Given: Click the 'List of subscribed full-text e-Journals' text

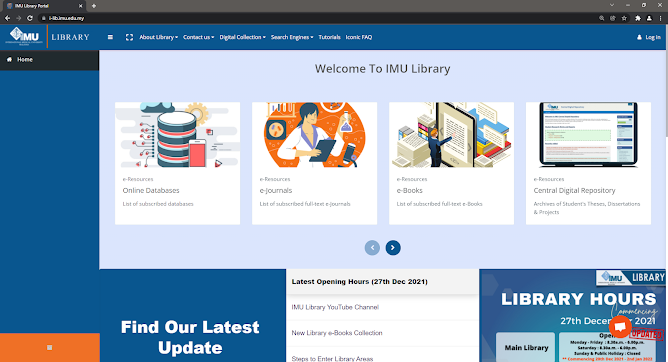Looking at the screenshot, I should (x=305, y=204).
